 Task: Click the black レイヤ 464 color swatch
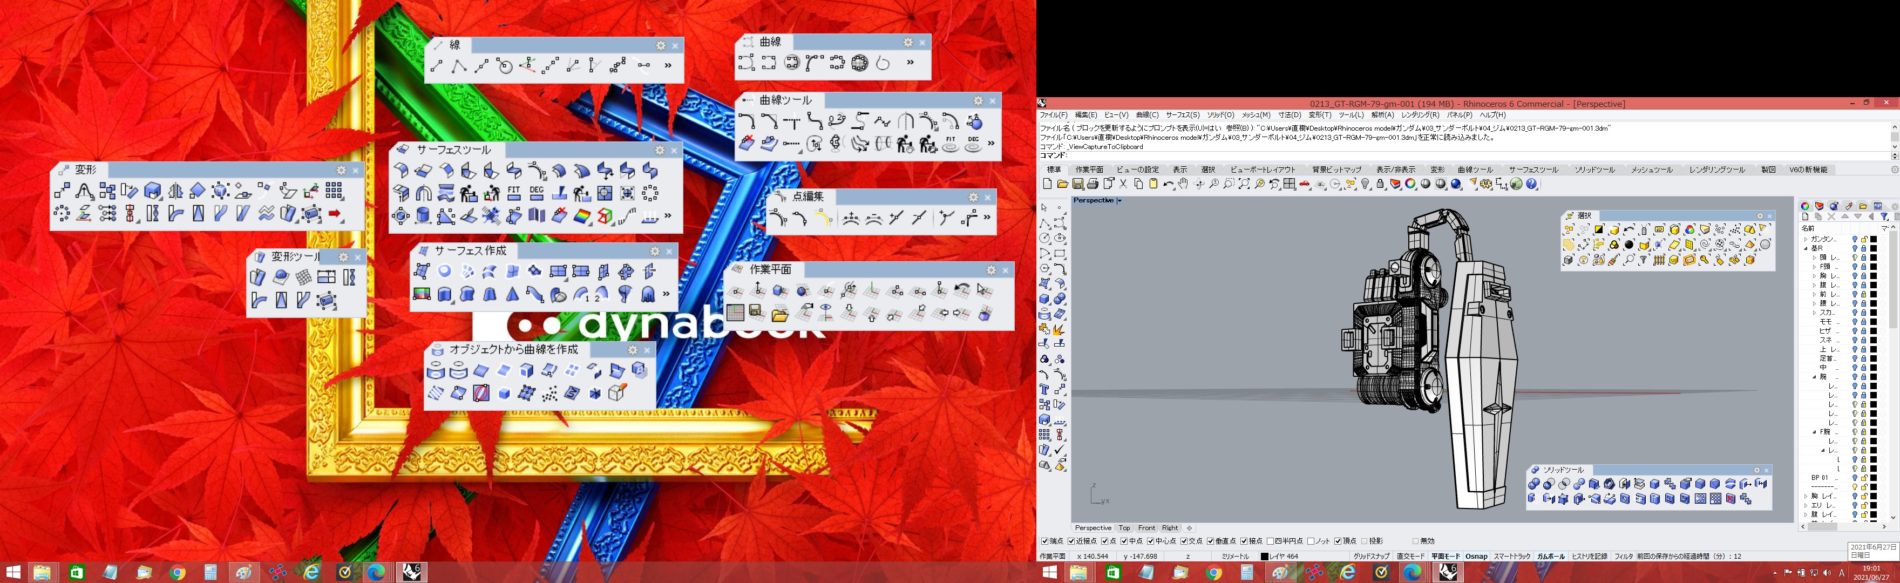click(x=1264, y=556)
